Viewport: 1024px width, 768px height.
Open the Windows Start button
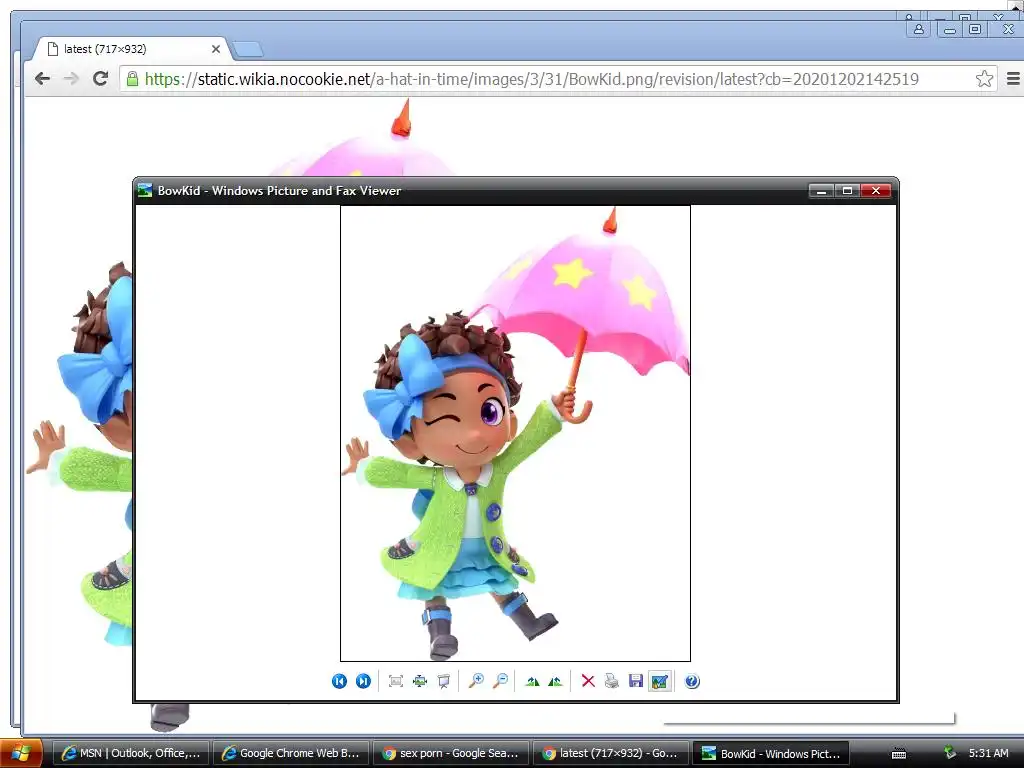[x=21, y=753]
